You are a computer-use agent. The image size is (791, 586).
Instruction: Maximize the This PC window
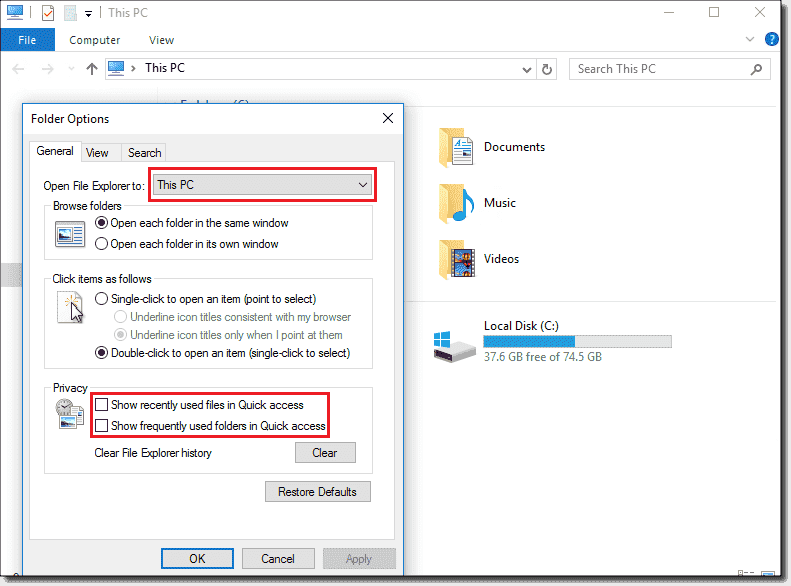(x=714, y=12)
